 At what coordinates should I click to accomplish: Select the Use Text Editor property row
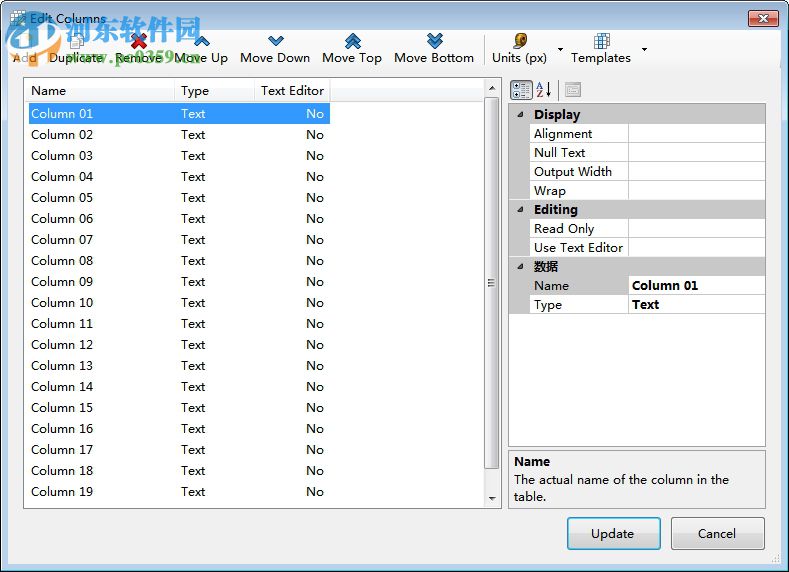pyautogui.click(x=647, y=248)
